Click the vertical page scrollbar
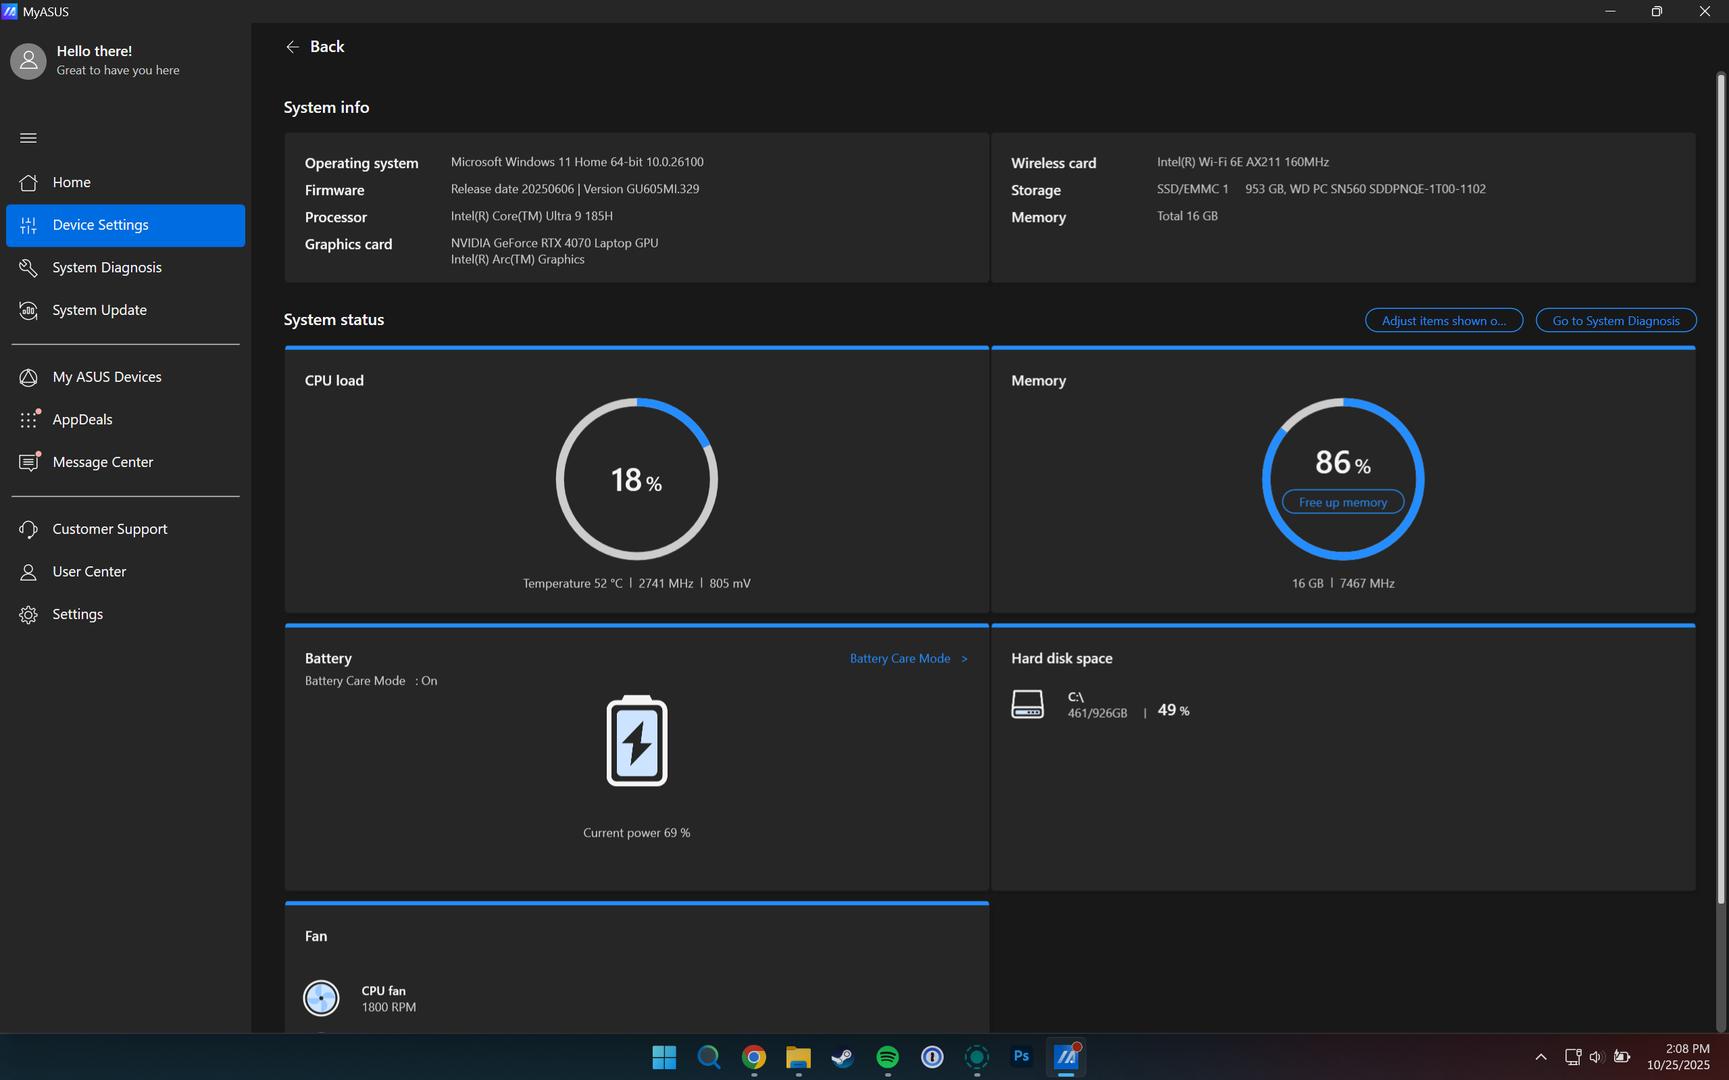The height and width of the screenshot is (1080, 1729). tap(1721, 500)
